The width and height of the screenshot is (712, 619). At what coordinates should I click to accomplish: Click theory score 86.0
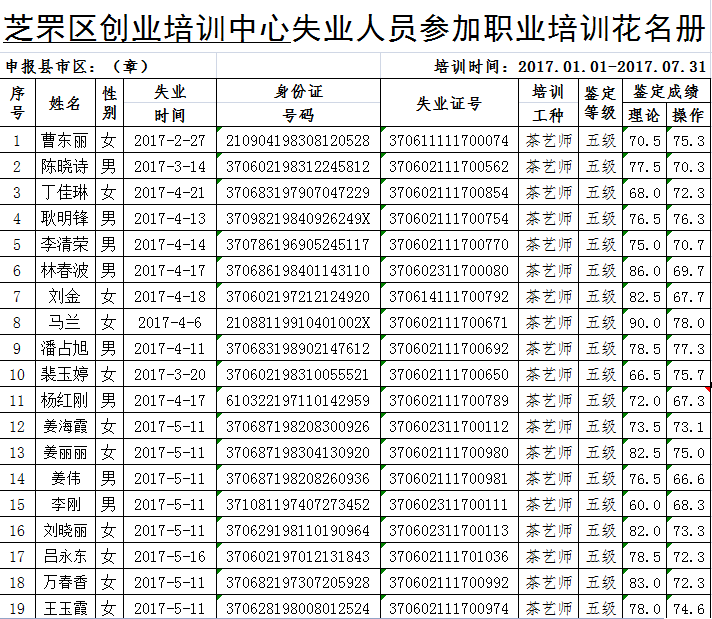[644, 270]
